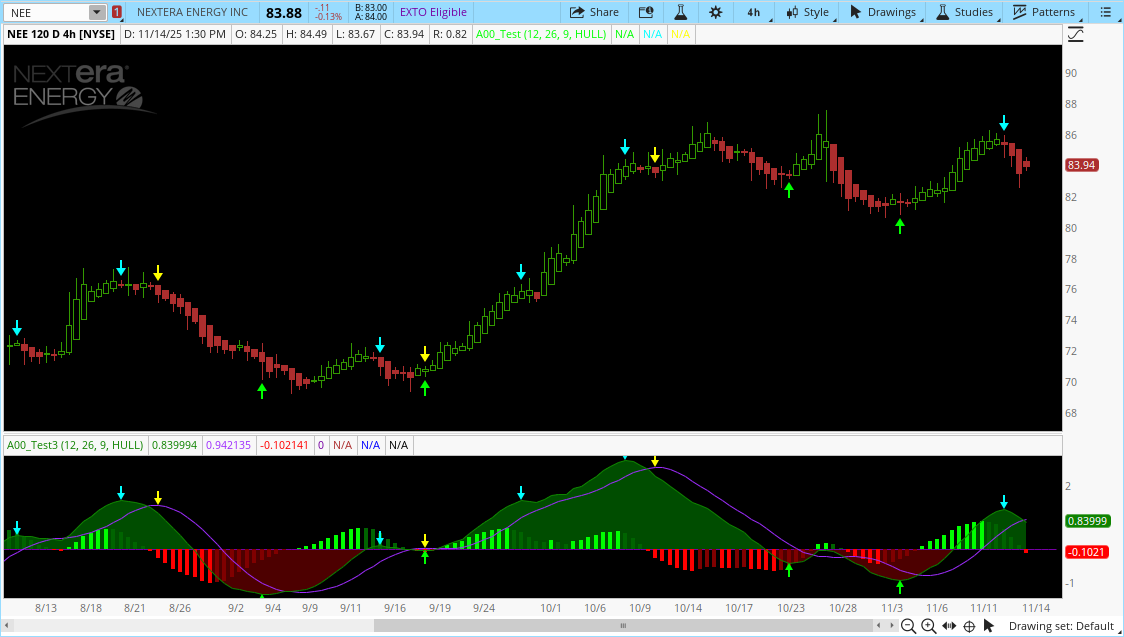
Task: Click the list menu icon at top right
Action: [x=1104, y=12]
